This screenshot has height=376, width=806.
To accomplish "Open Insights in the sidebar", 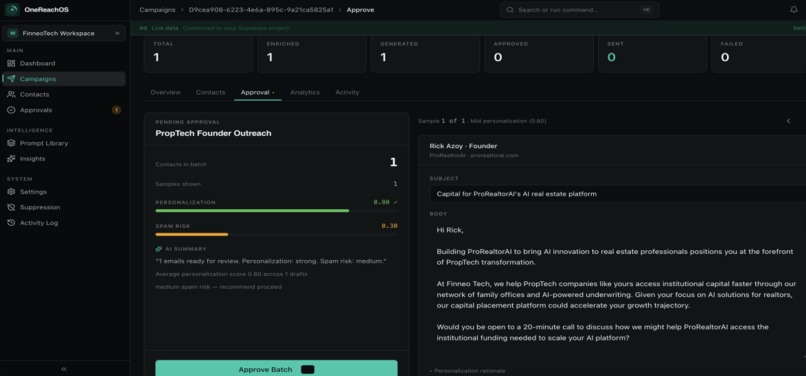I will click(x=64, y=159).
